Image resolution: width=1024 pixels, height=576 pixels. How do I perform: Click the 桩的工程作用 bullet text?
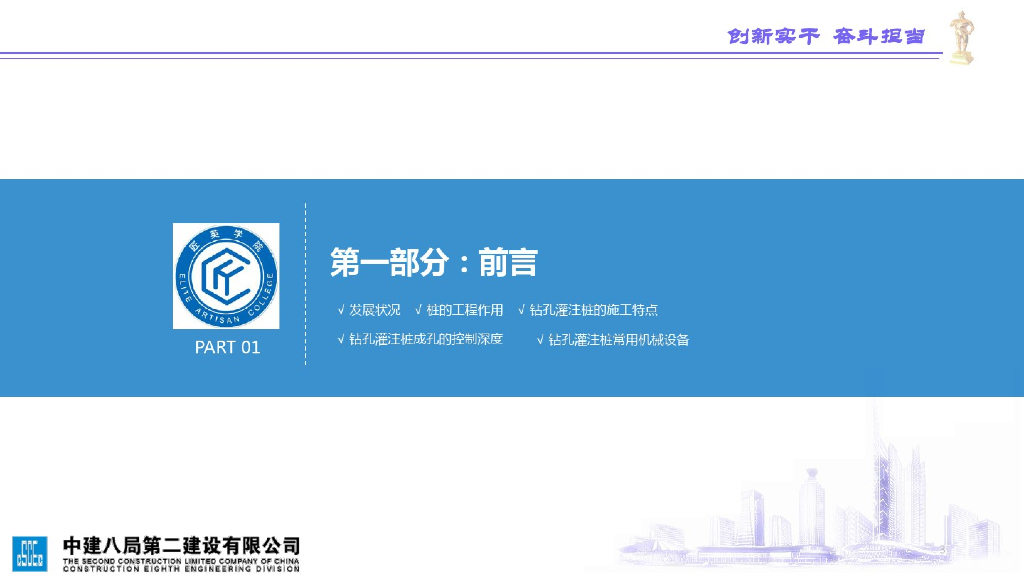(x=465, y=311)
